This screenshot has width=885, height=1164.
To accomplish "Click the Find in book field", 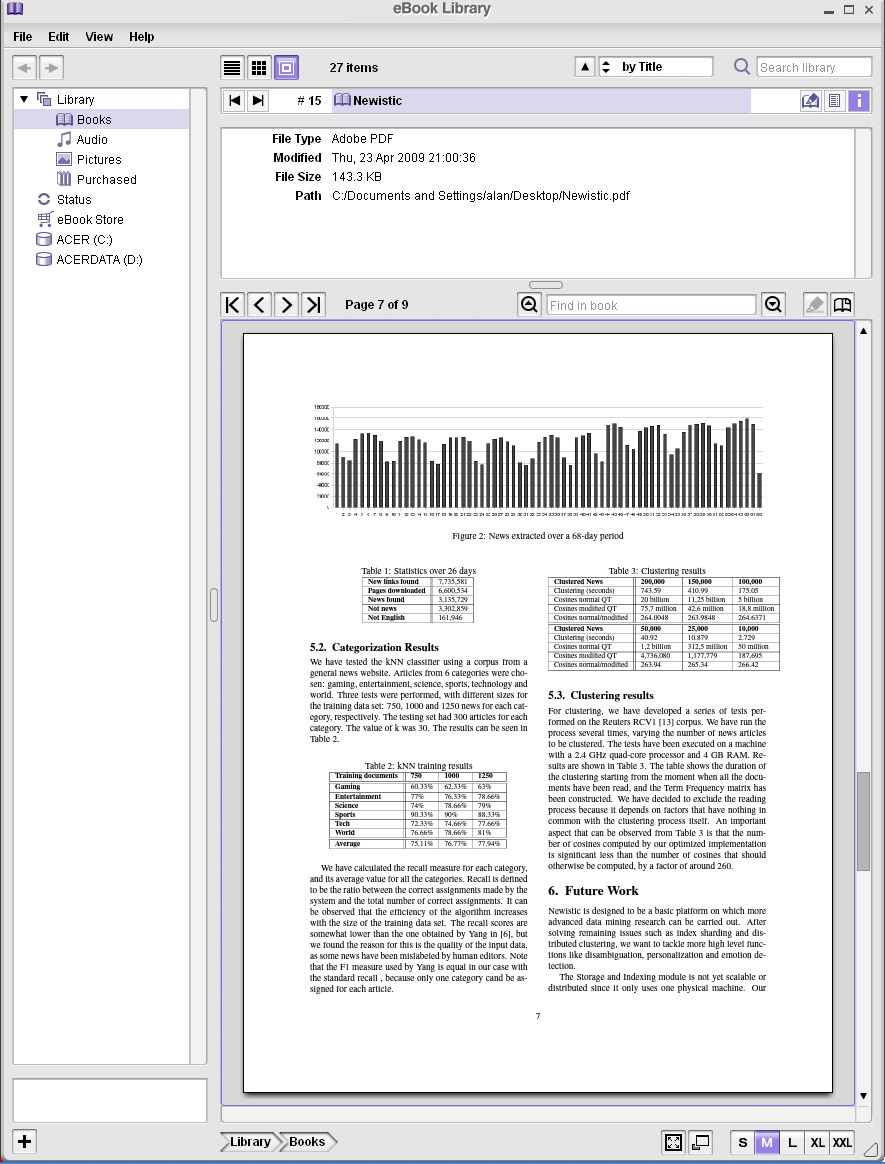I will pyautogui.click(x=651, y=305).
